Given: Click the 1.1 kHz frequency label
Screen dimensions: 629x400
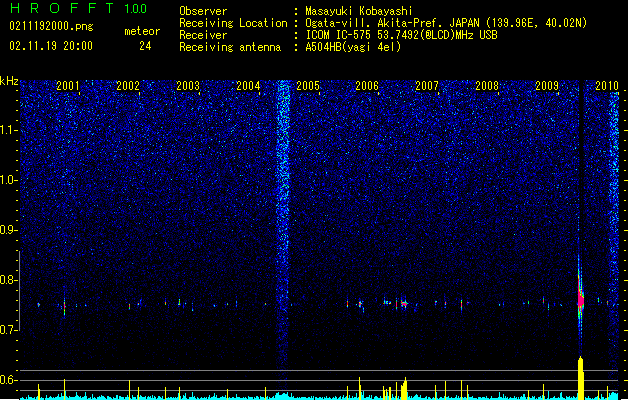Looking at the screenshot, I should (9, 130).
